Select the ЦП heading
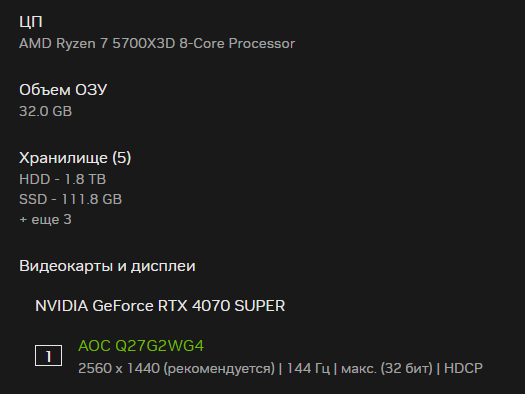 pyautogui.click(x=31, y=22)
